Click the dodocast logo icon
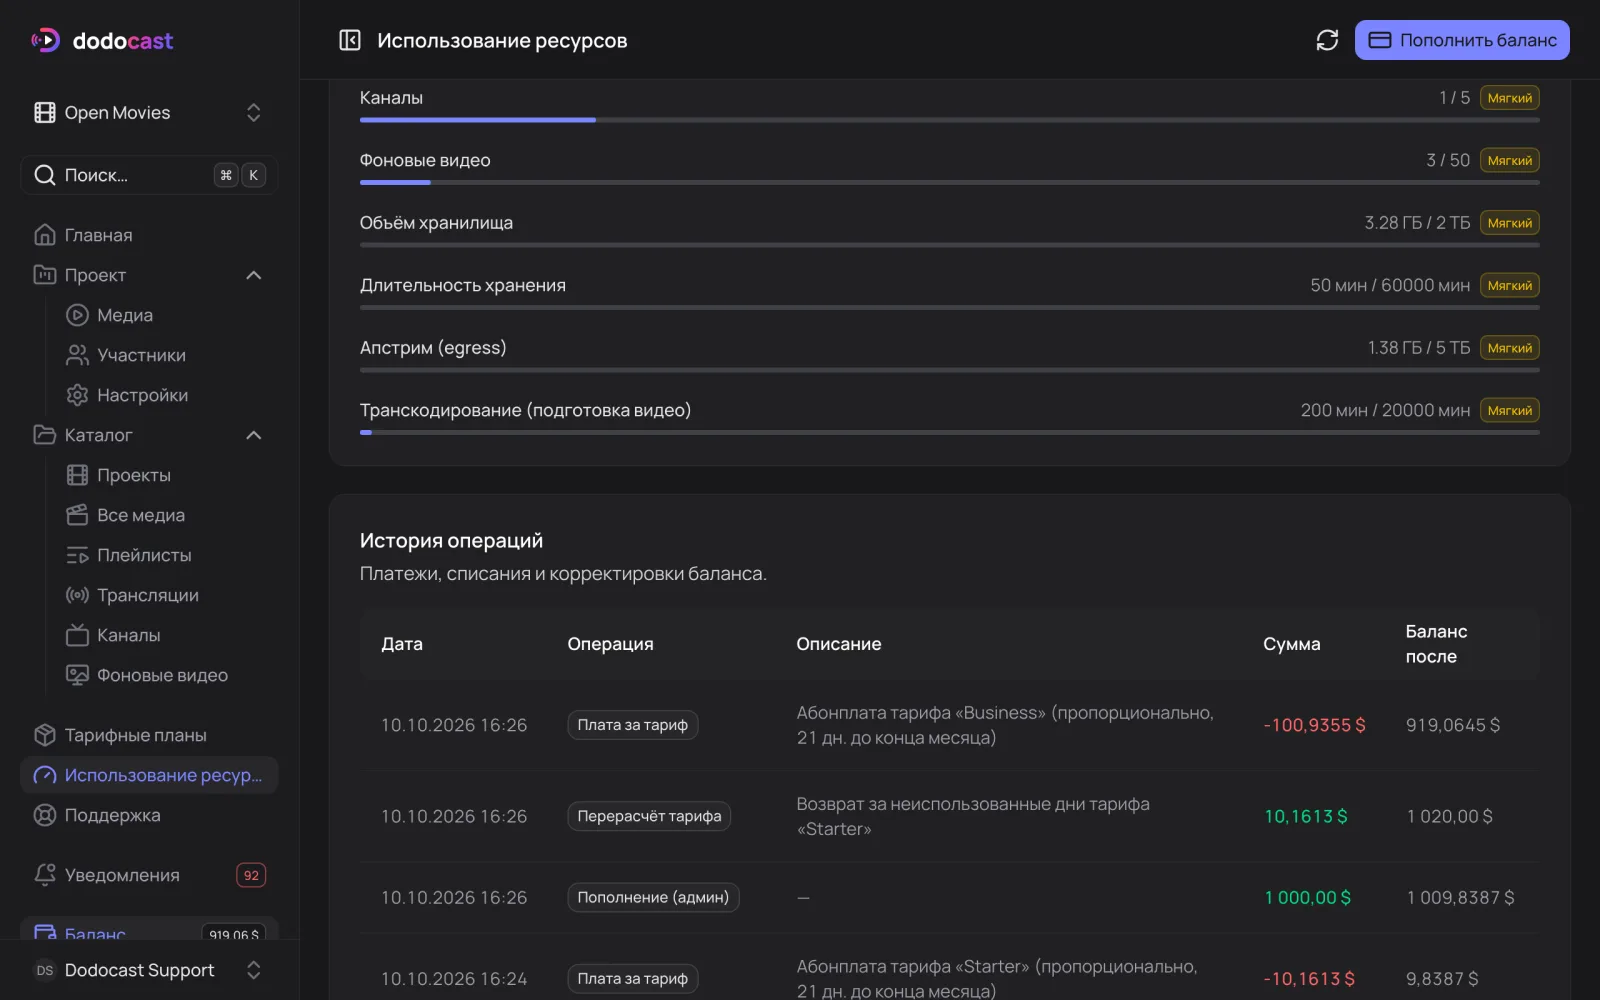1600x1000 pixels. pos(46,40)
